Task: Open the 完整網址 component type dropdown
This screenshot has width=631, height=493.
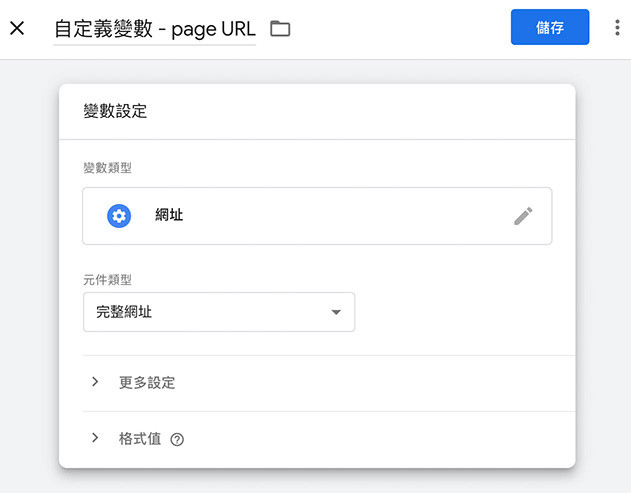Action: coord(219,312)
